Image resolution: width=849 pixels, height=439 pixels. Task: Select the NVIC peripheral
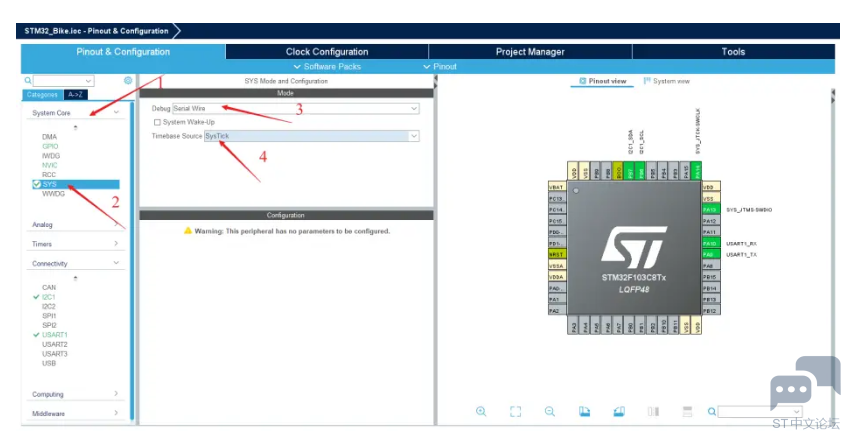(49, 165)
